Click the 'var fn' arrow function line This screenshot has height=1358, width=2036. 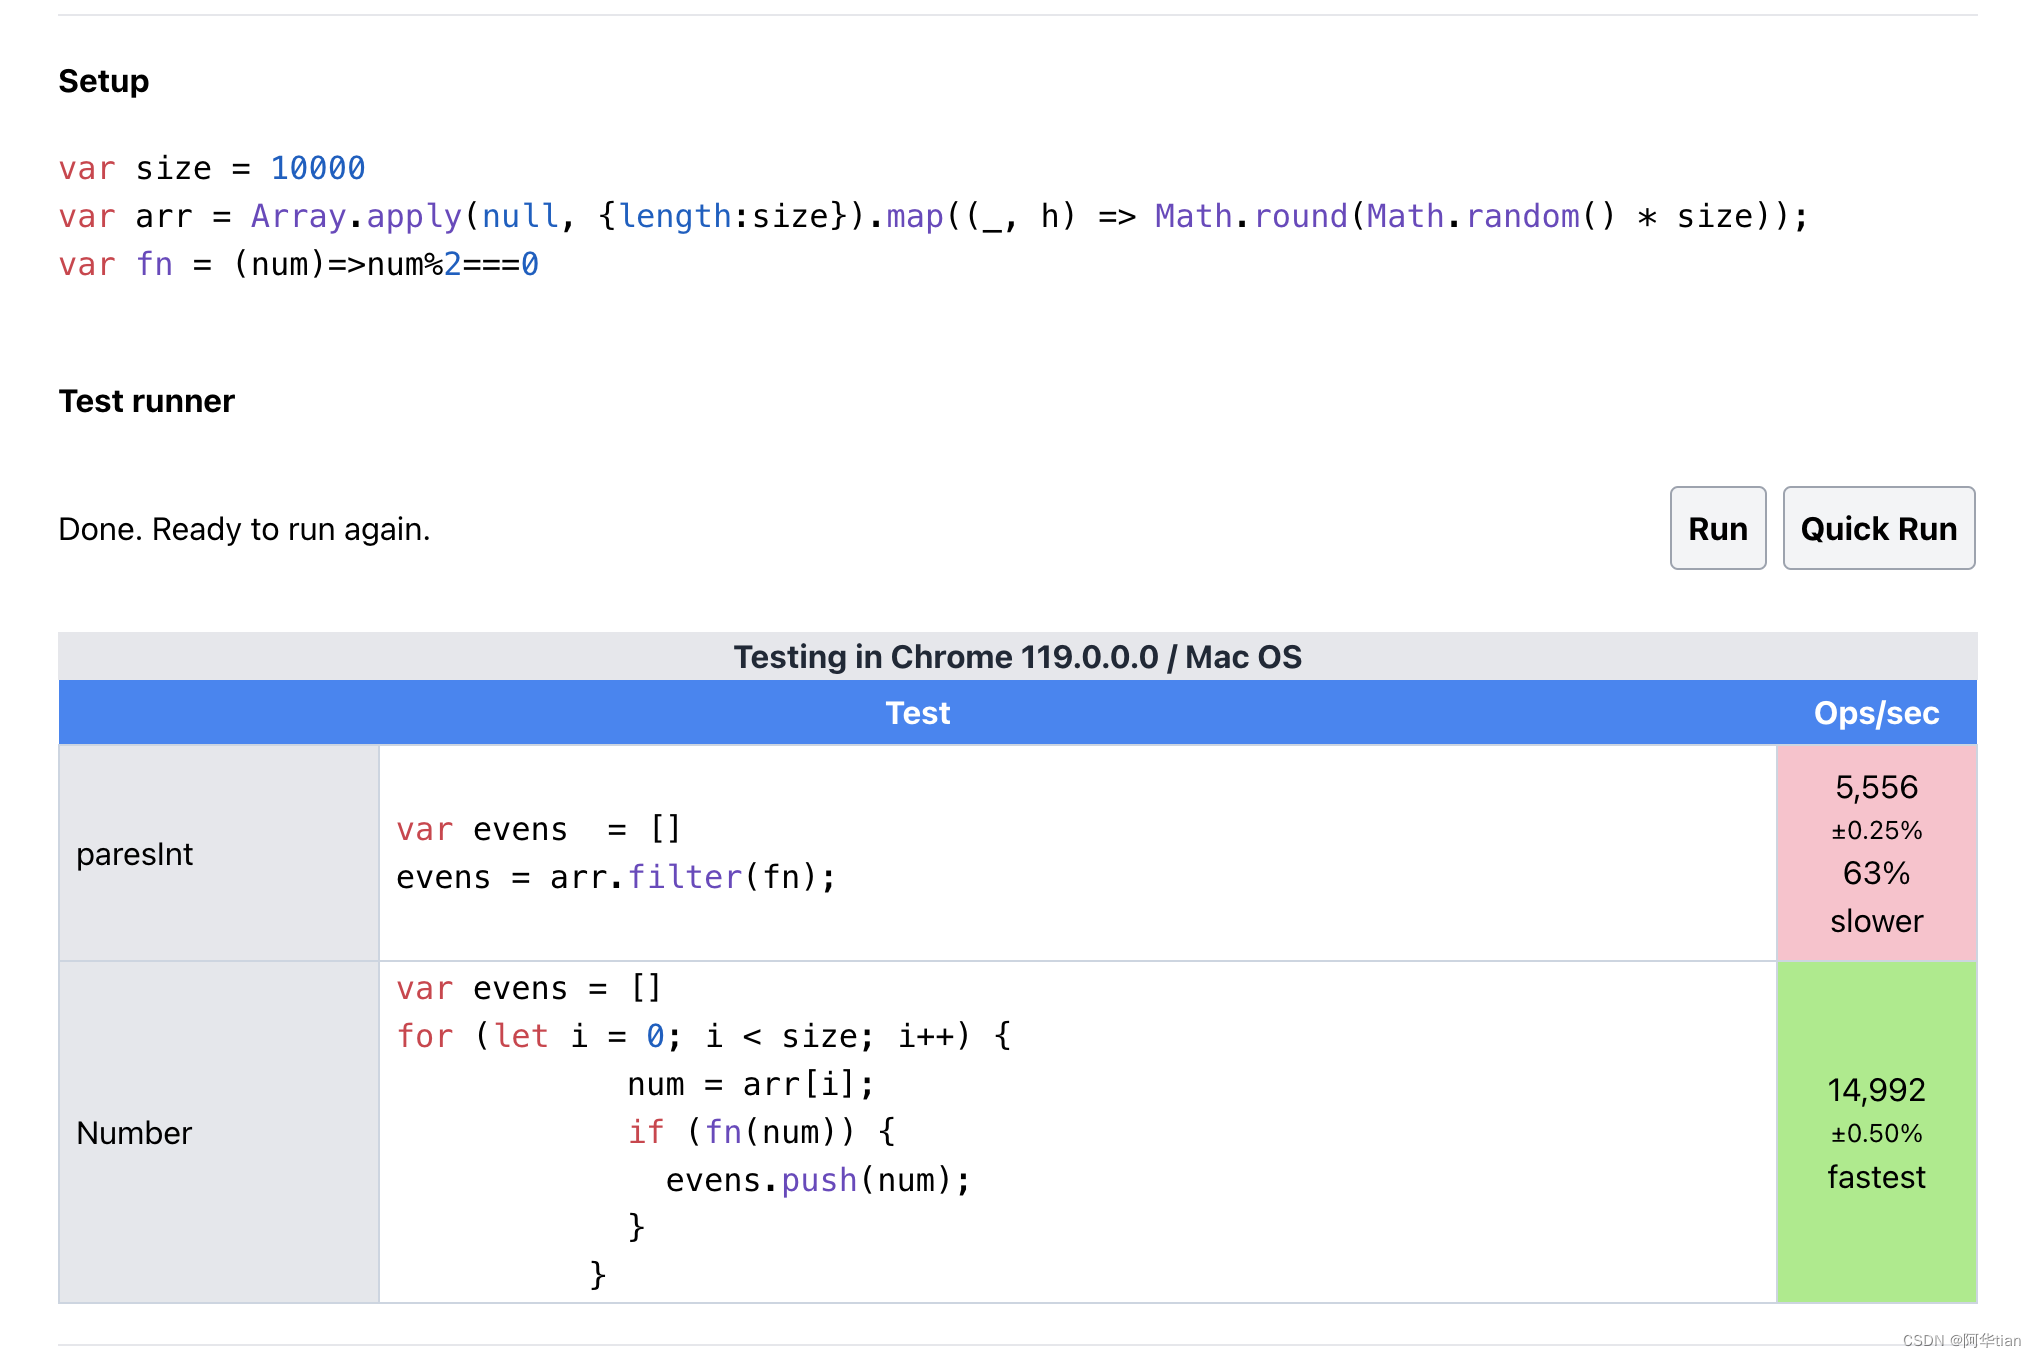pos(298,264)
